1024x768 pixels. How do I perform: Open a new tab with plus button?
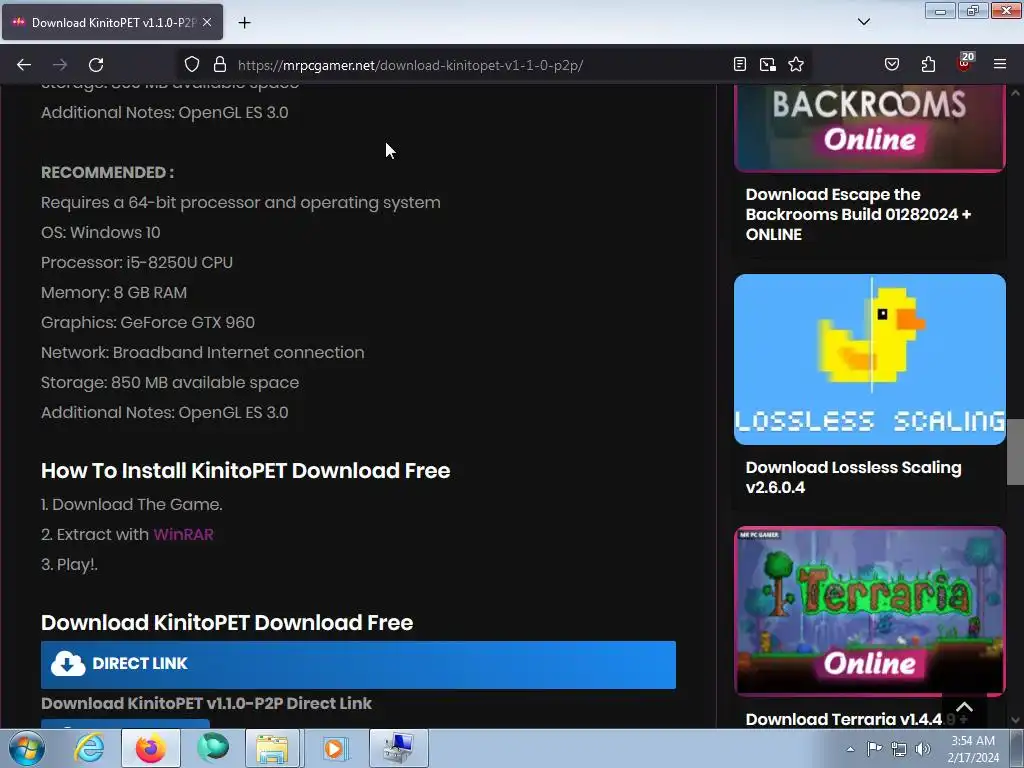[244, 23]
